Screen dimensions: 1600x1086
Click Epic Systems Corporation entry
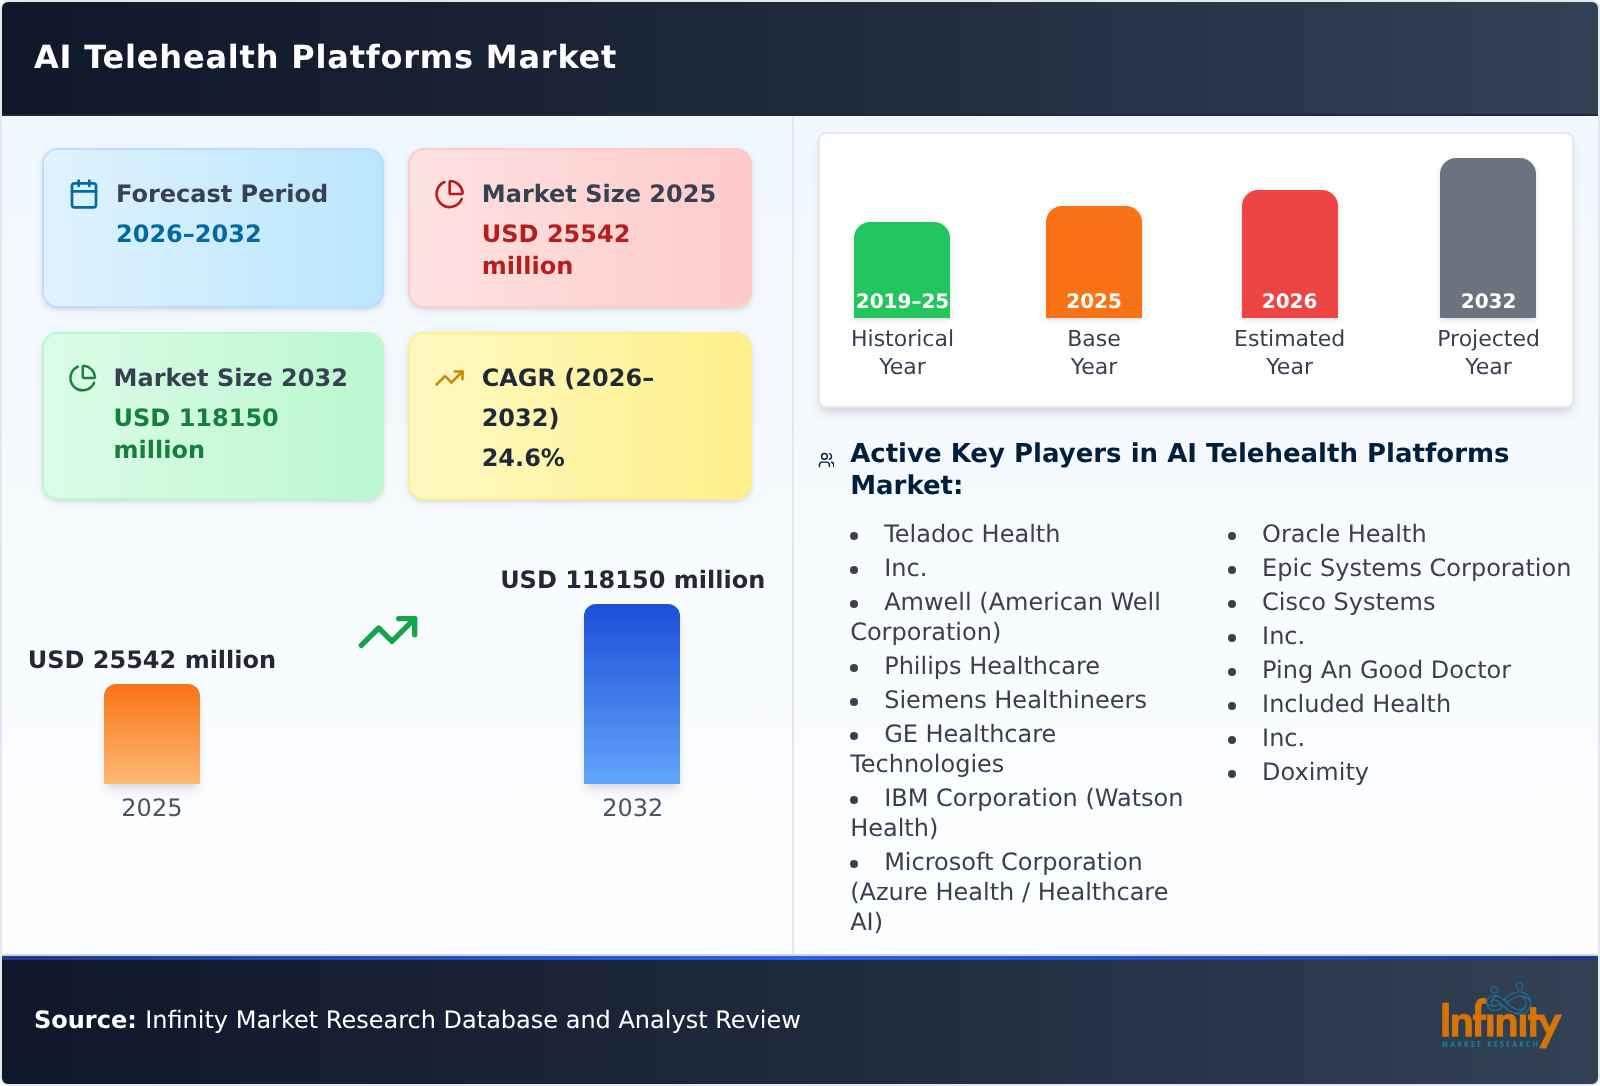[x=1416, y=568]
